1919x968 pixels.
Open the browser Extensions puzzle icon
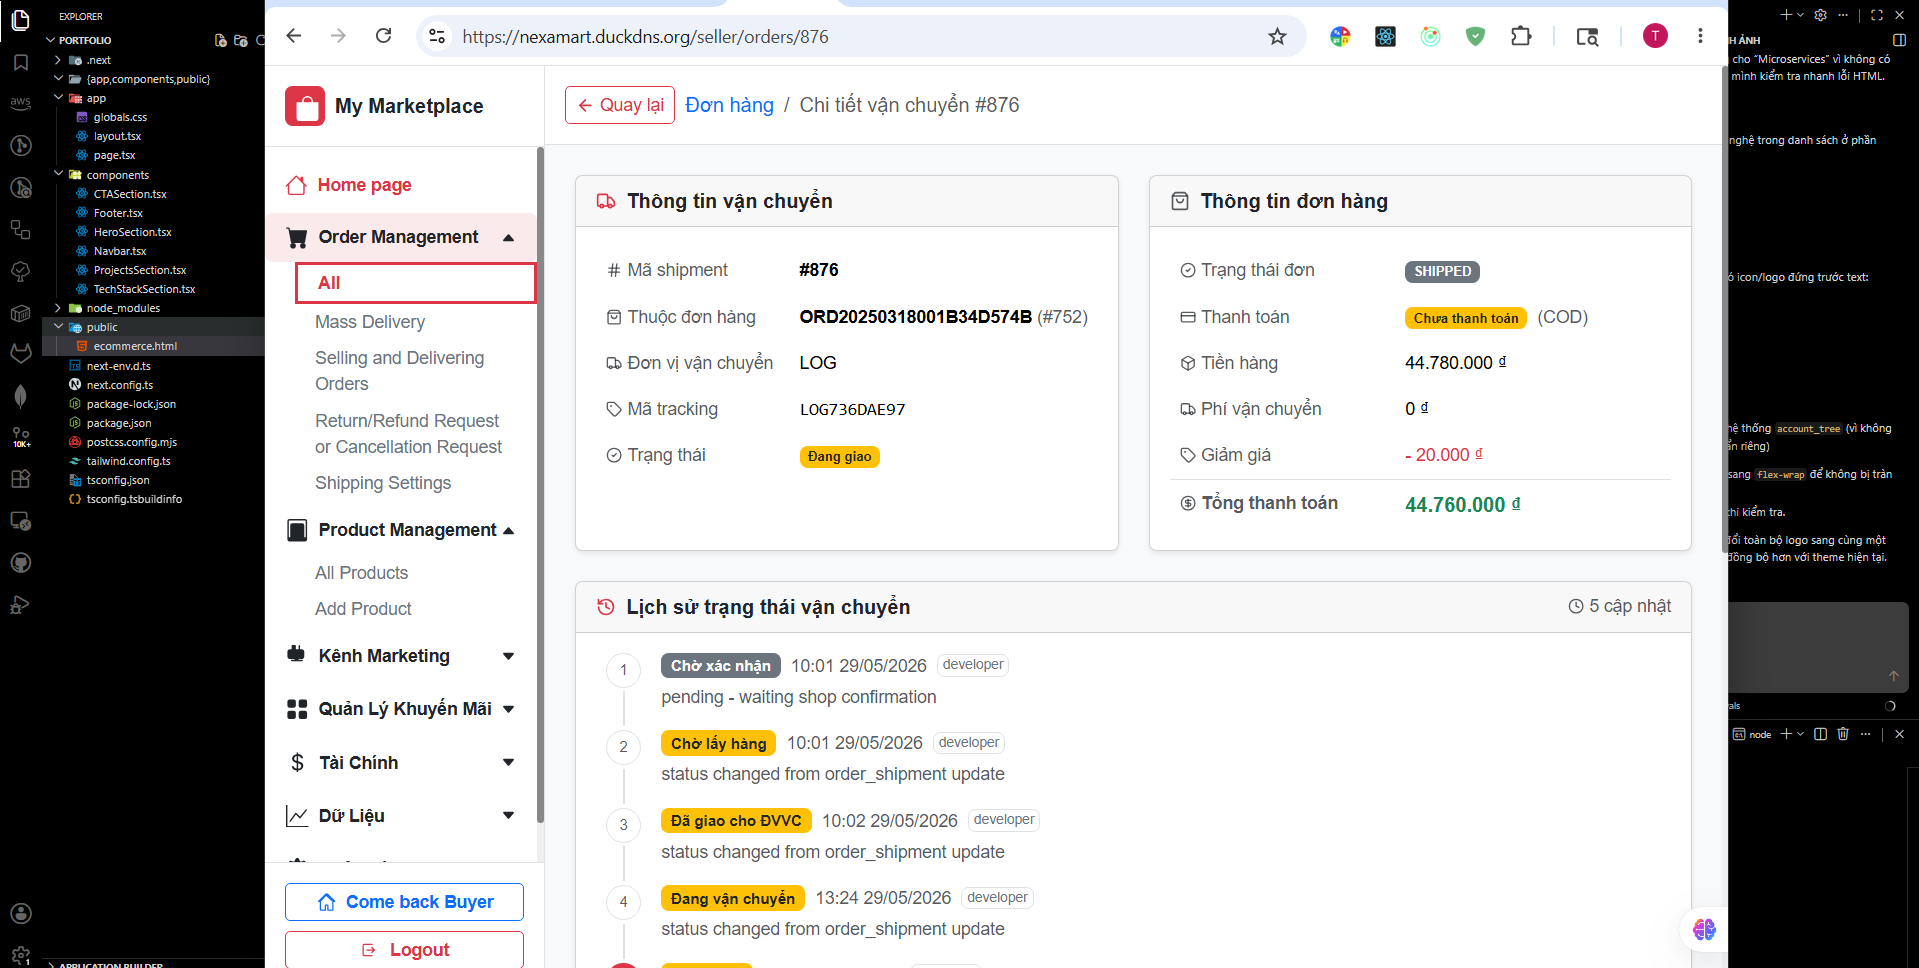pos(1521,37)
